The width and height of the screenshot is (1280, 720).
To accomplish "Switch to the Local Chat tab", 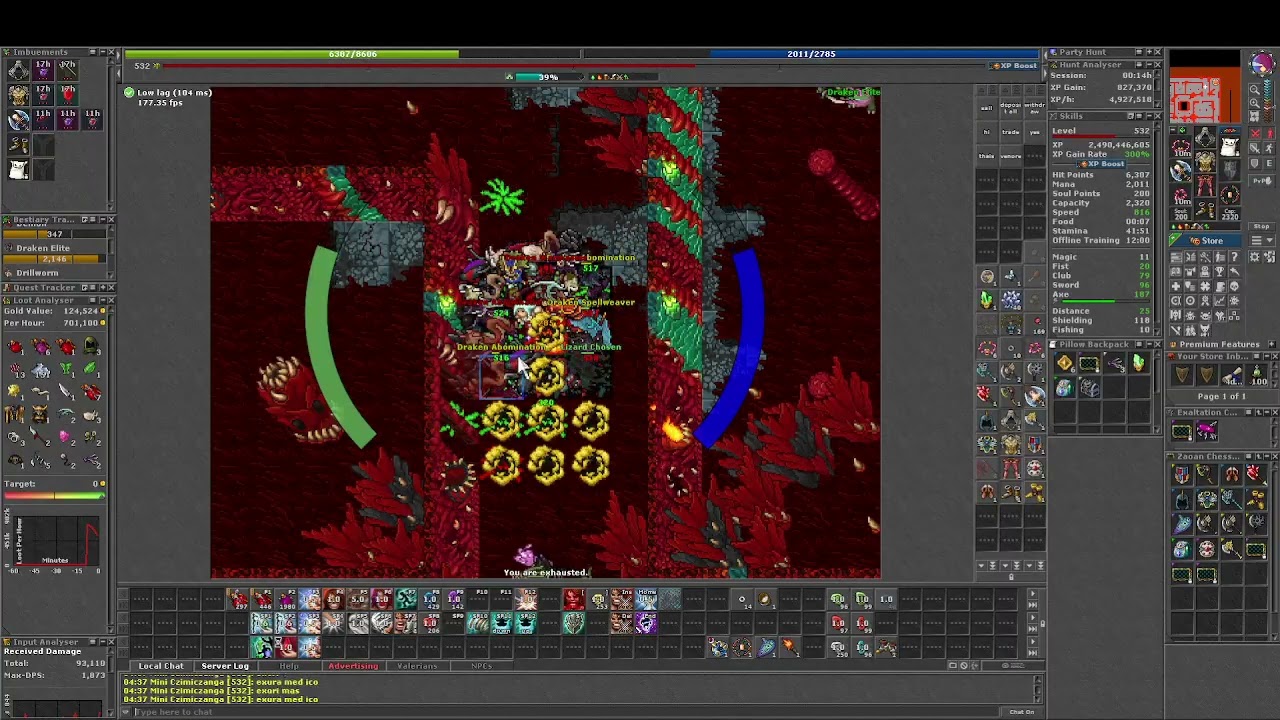I will (161, 666).
